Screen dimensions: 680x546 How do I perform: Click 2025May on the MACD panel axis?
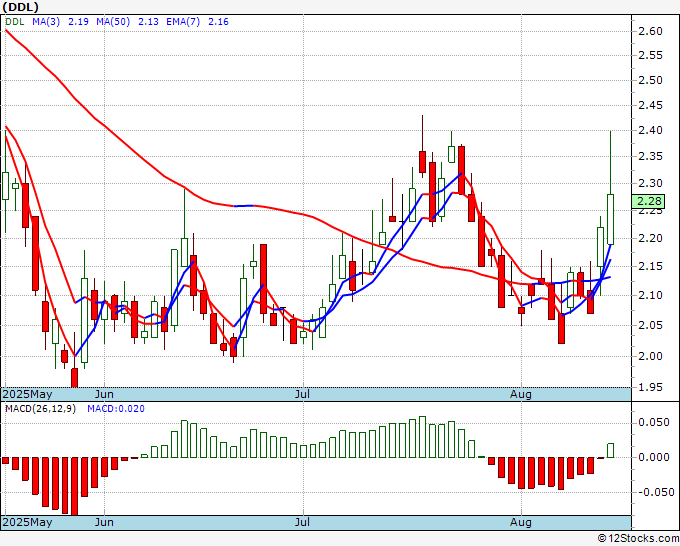(27, 522)
